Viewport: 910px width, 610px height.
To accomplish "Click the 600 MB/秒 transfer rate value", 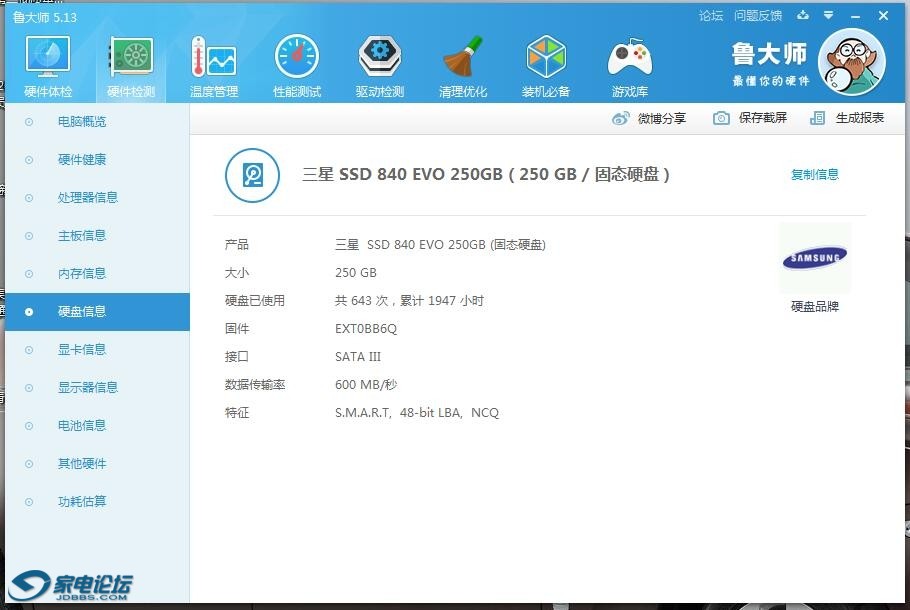I will coord(366,385).
